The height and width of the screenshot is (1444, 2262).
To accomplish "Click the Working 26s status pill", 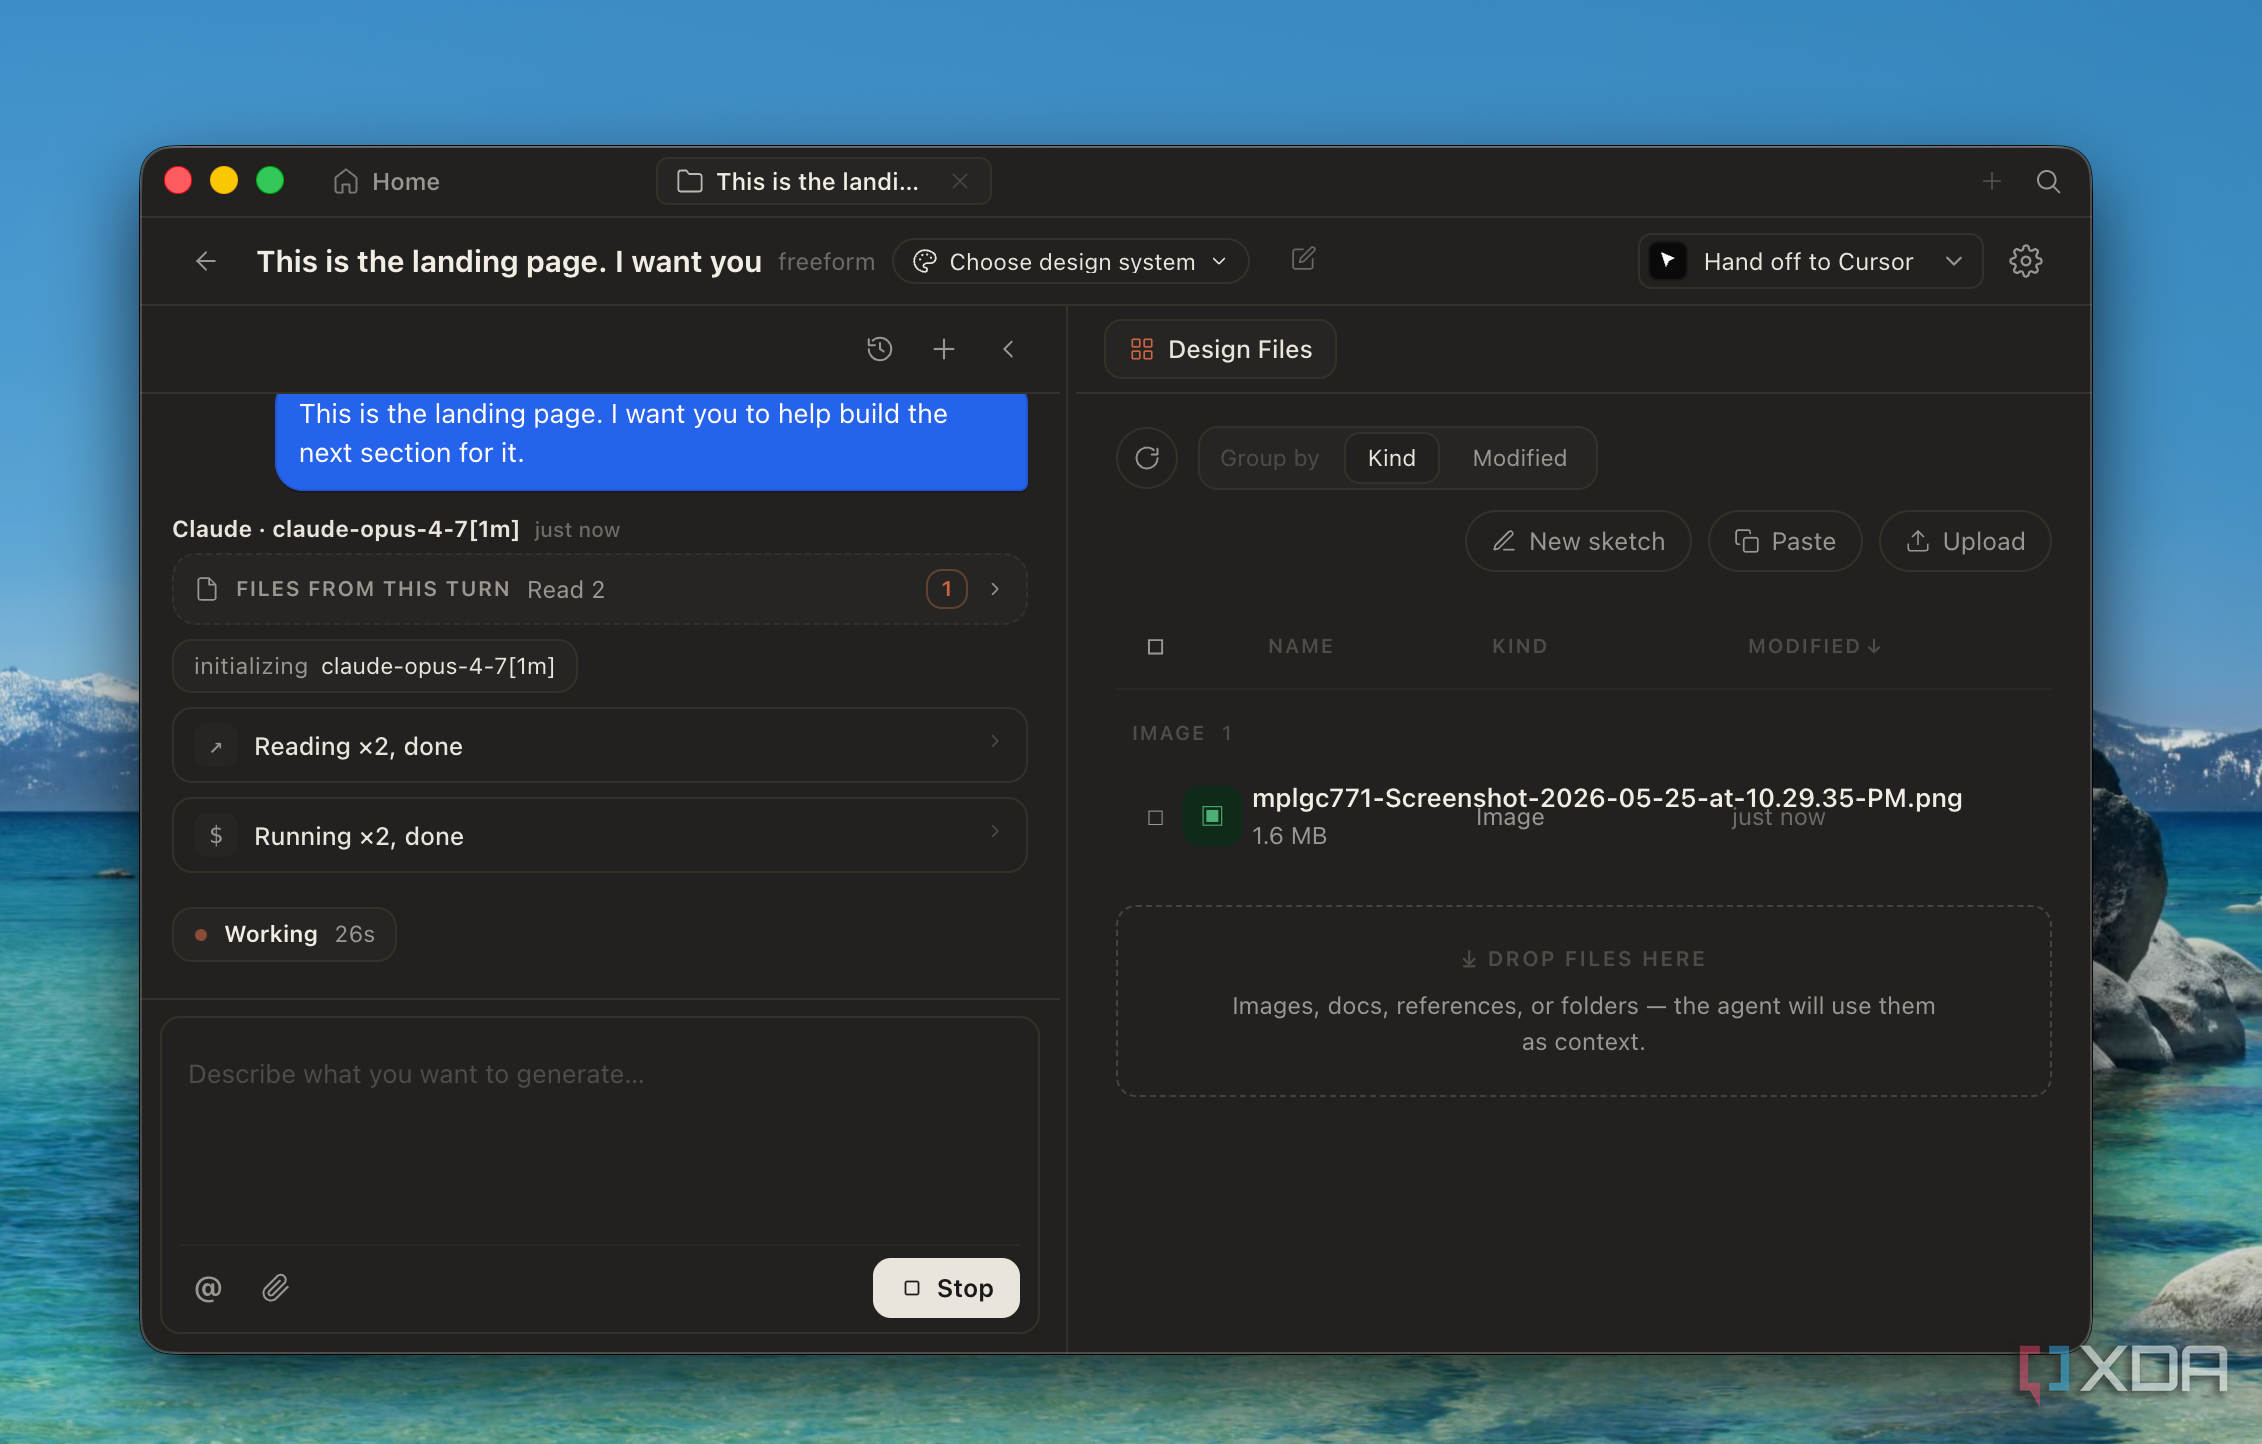I will (x=284, y=934).
